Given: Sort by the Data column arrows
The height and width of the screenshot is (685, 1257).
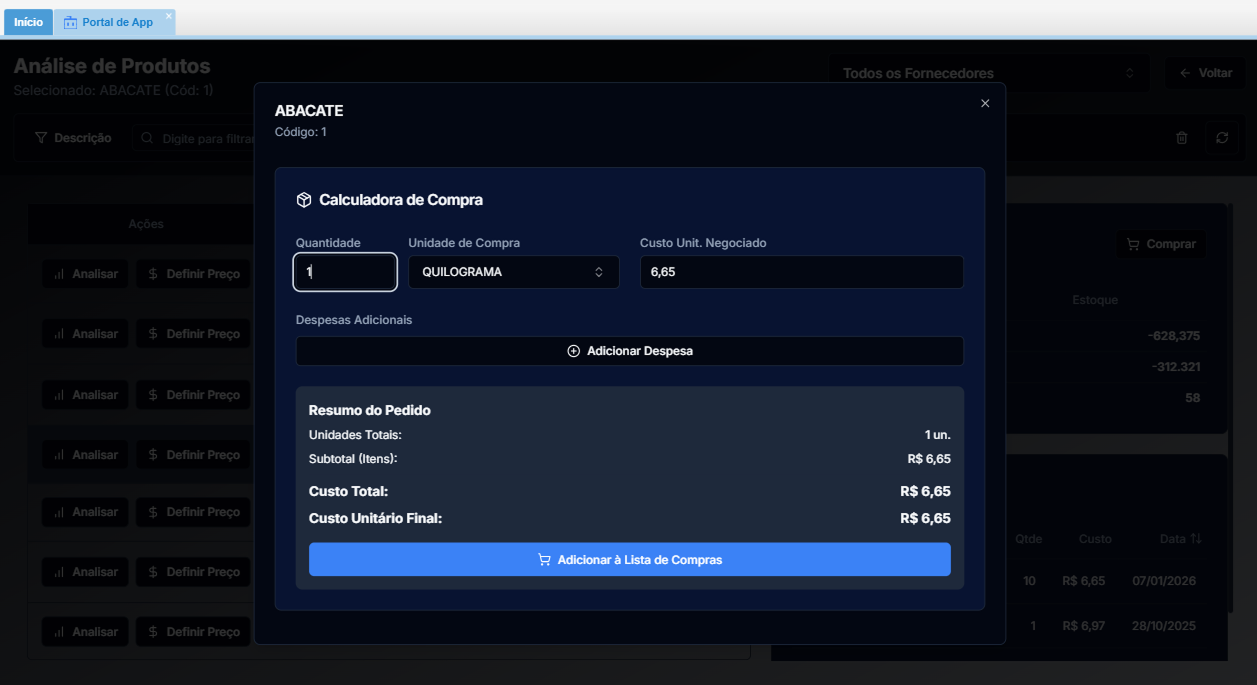Looking at the screenshot, I should click(1196, 539).
